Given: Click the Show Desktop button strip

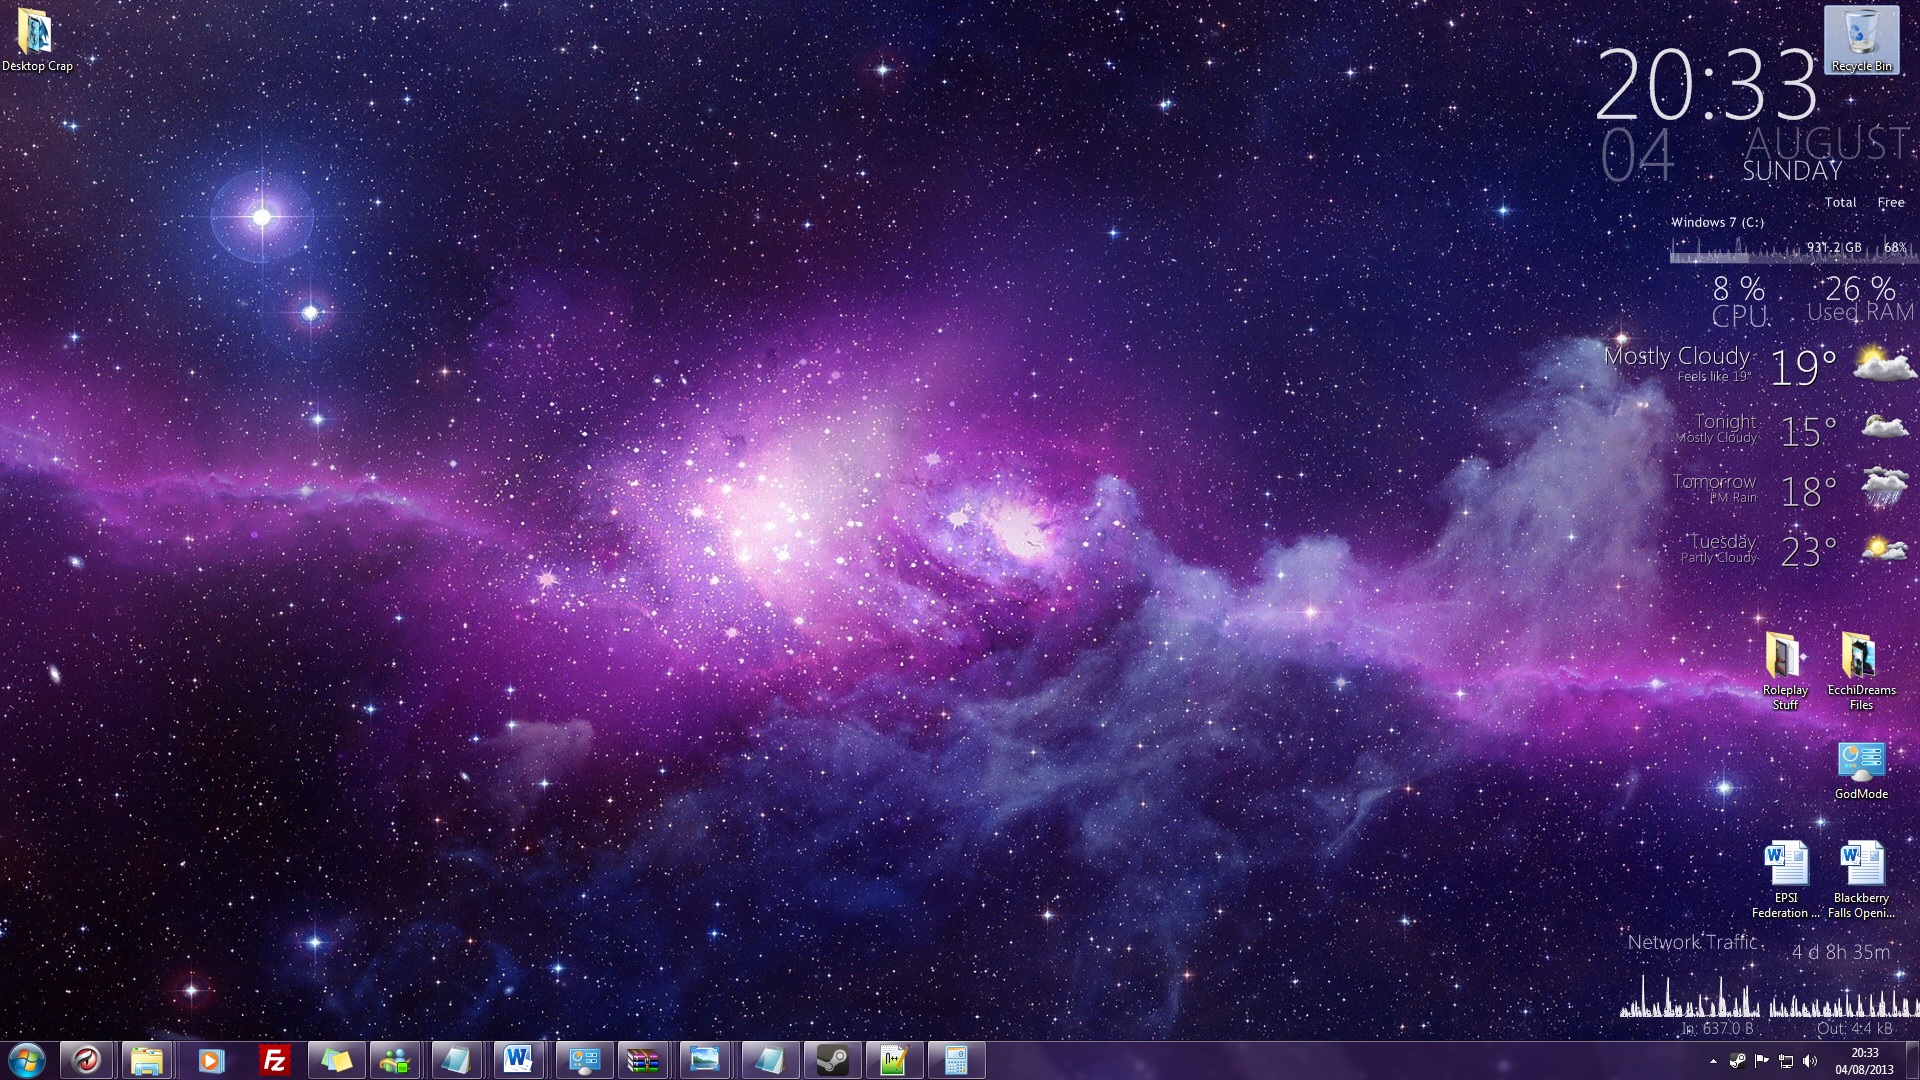Looking at the screenshot, I should click(x=1913, y=1060).
